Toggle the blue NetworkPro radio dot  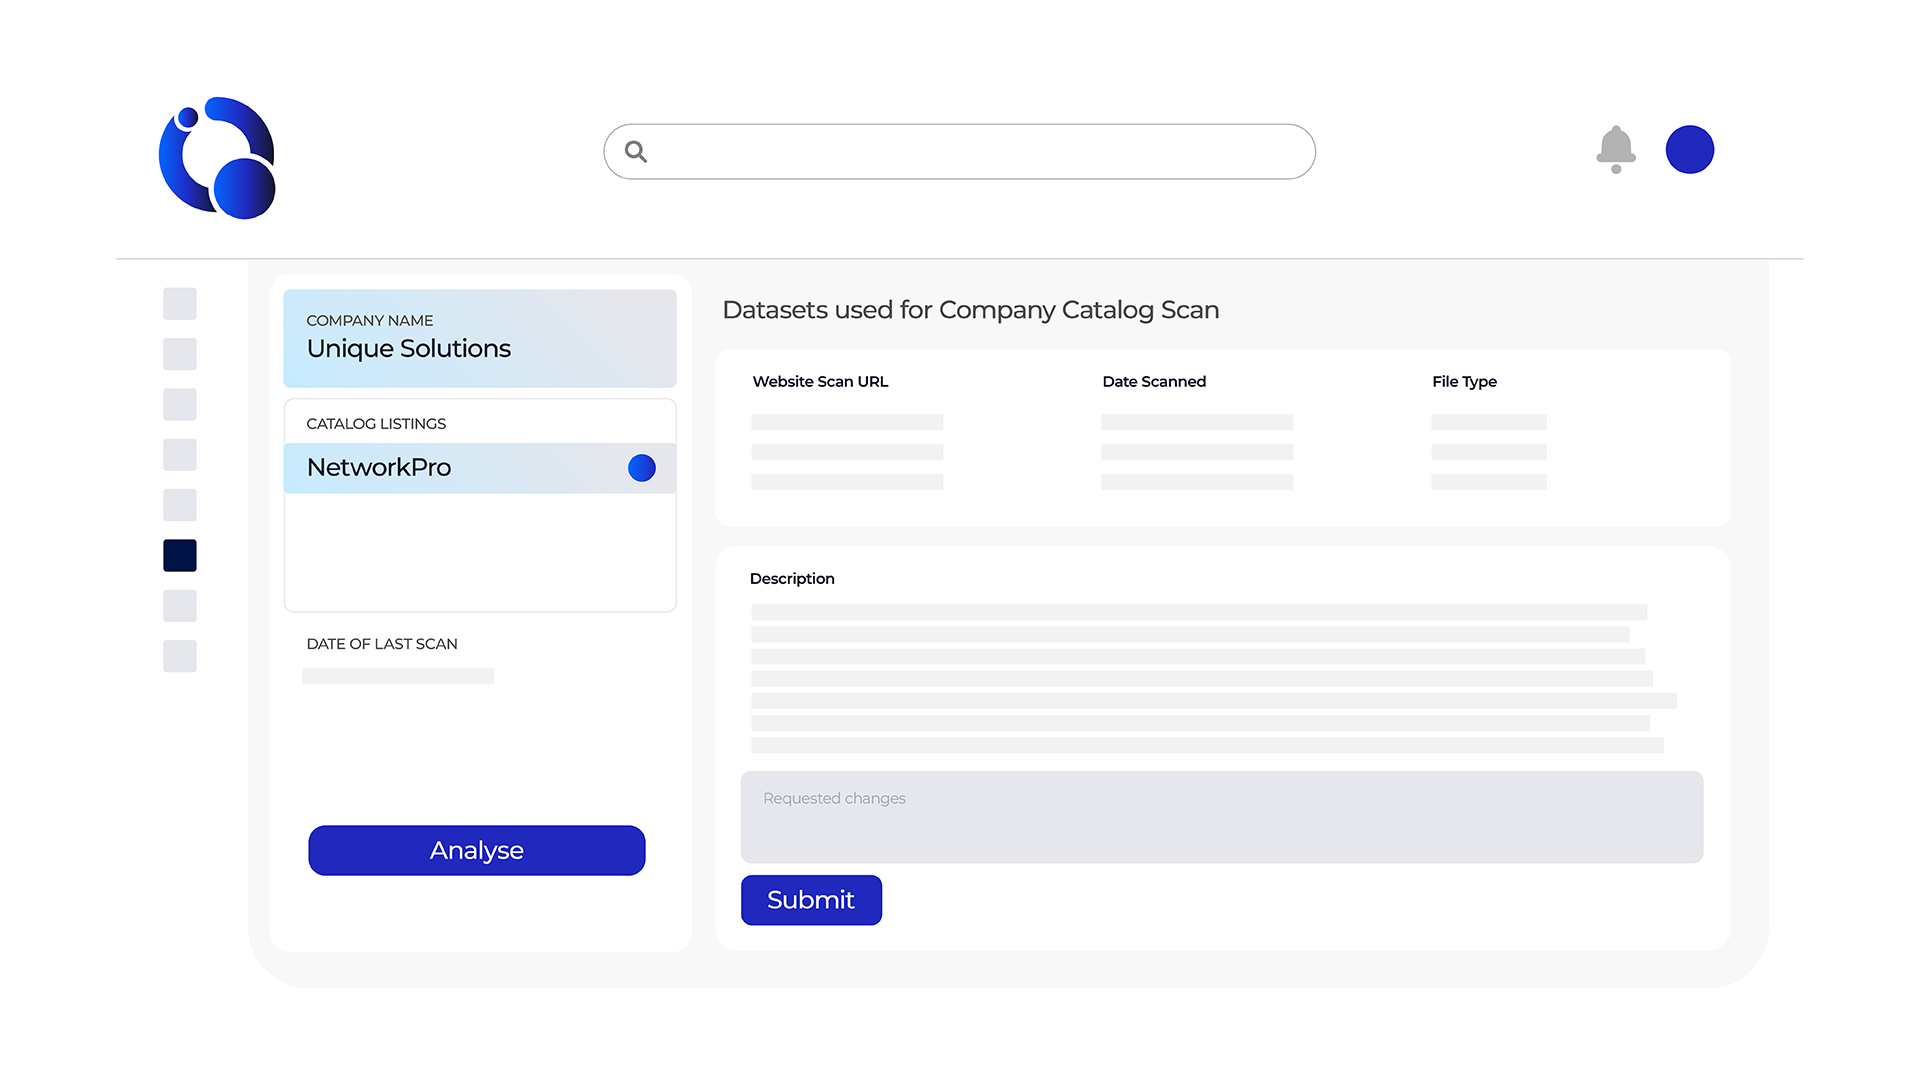tap(641, 468)
